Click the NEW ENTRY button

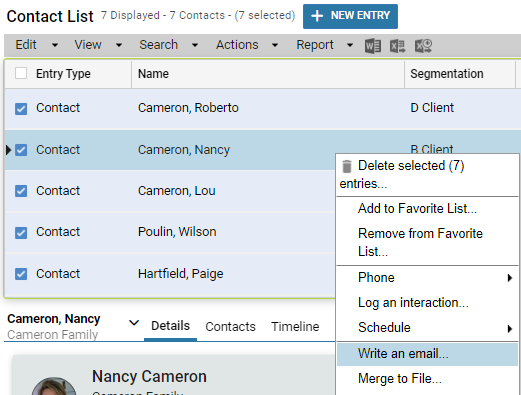click(x=350, y=16)
